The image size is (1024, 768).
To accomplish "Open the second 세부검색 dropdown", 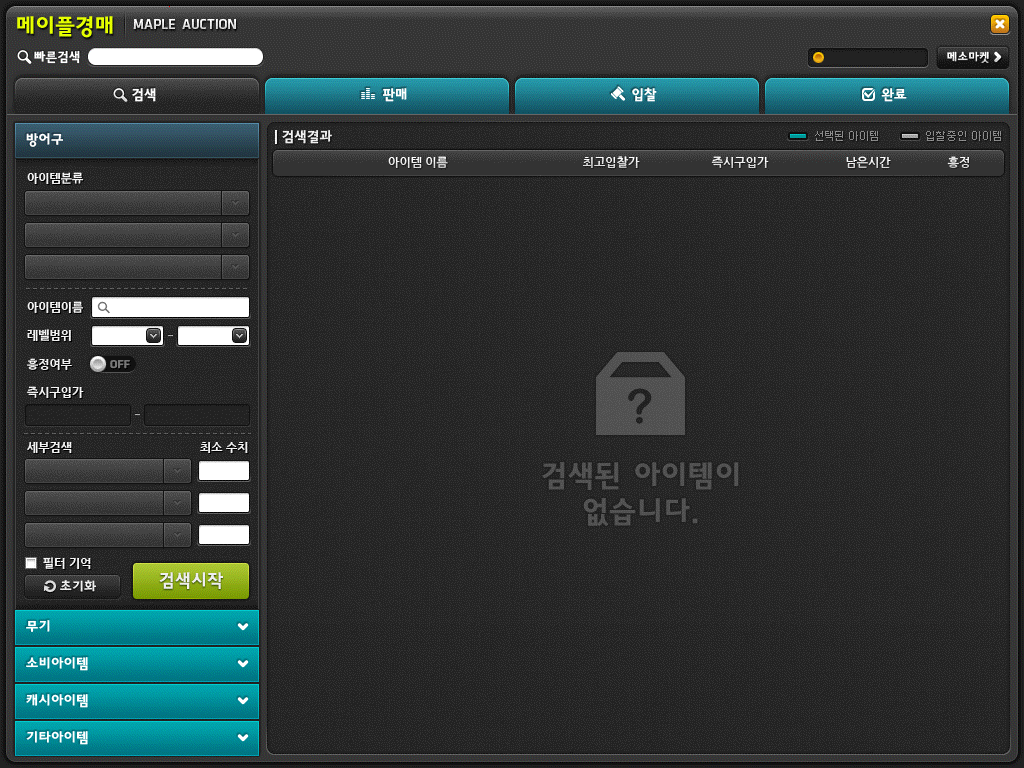I will (108, 503).
